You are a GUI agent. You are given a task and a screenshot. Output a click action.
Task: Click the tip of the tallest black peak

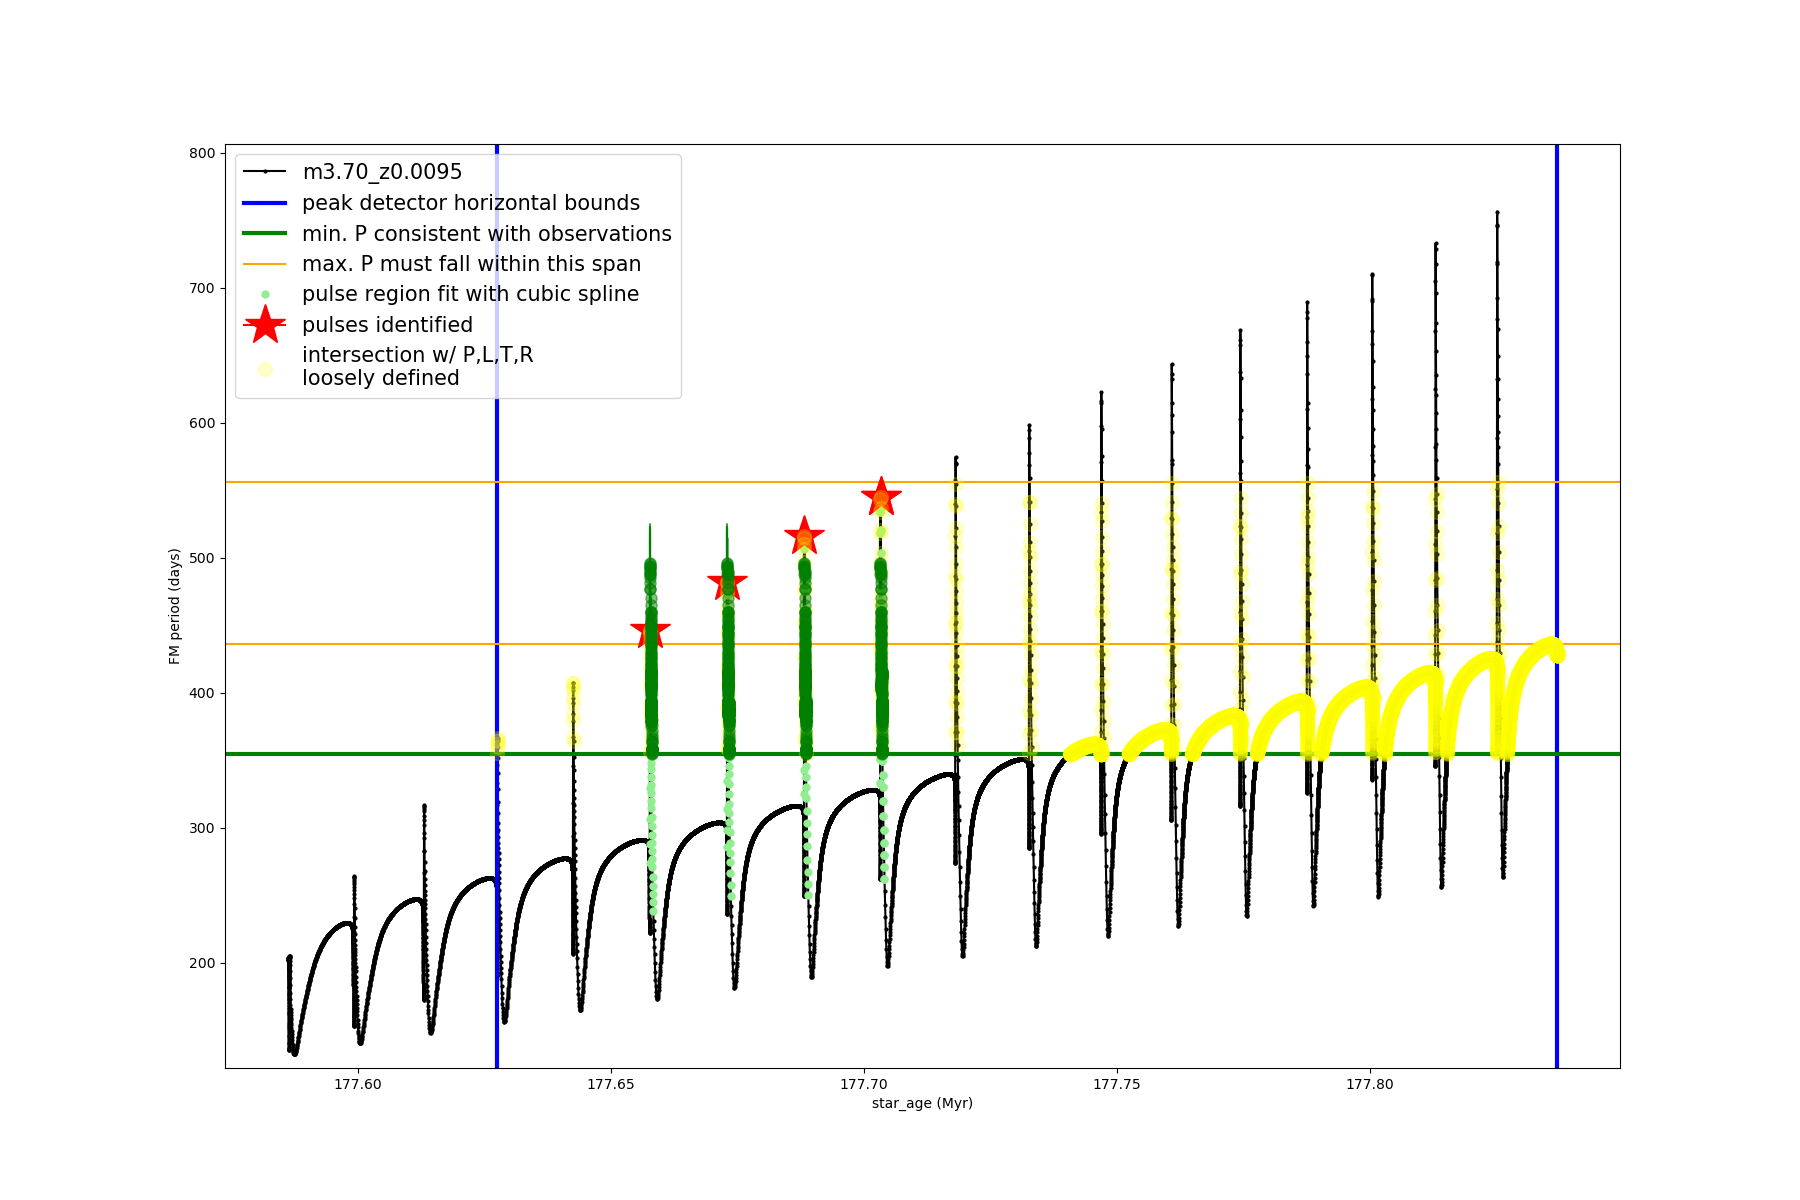(x=1497, y=212)
